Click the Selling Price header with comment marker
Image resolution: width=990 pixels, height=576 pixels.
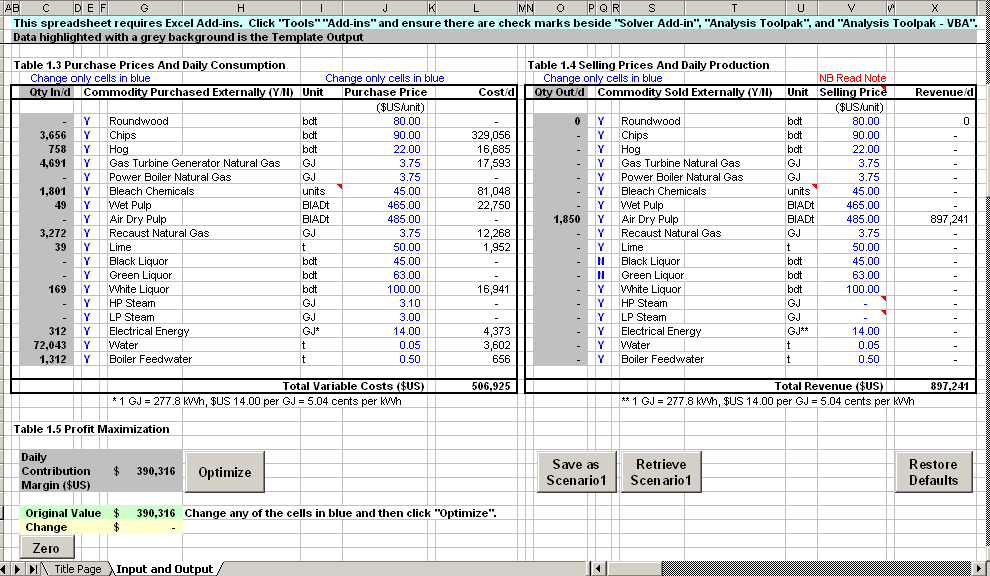point(851,92)
